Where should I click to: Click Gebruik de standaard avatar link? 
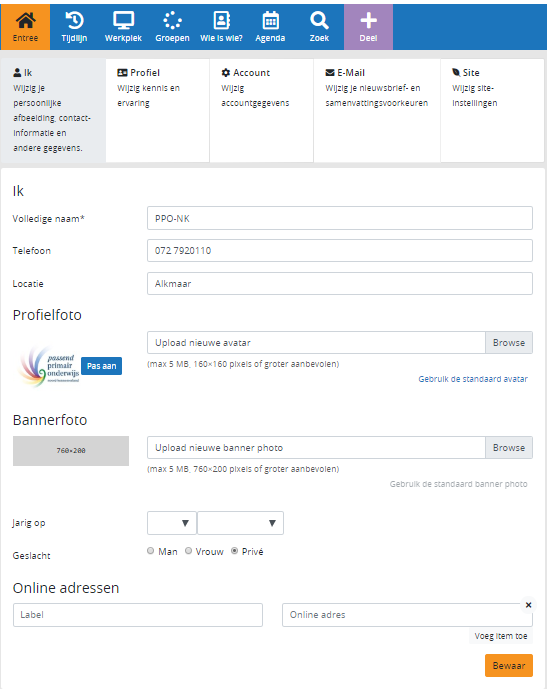tap(473, 379)
